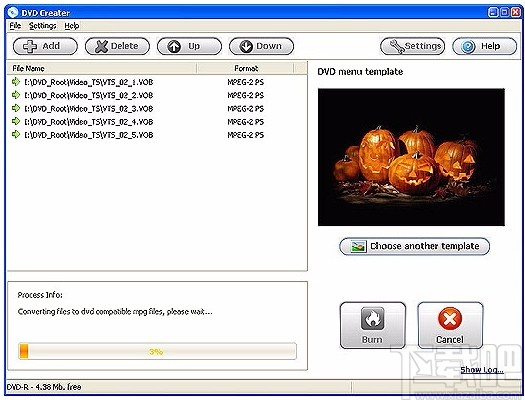Click green arrow icon of VTS_02_2.VOB
The image size is (525, 400).
pyautogui.click(x=16, y=95)
